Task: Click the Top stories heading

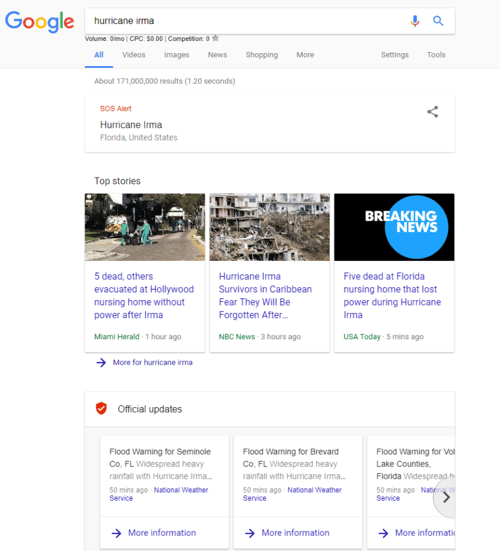Action: [117, 181]
